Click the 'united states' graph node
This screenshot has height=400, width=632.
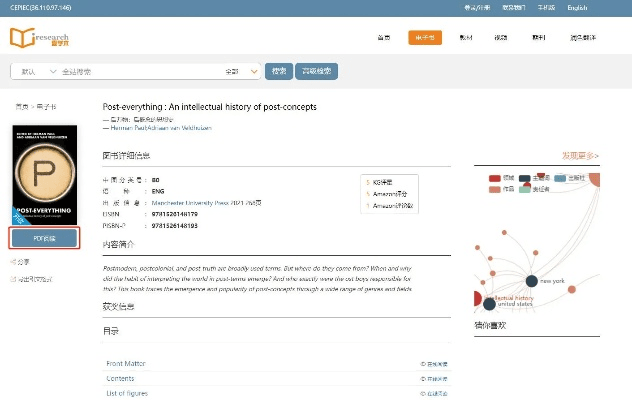tap(489, 303)
